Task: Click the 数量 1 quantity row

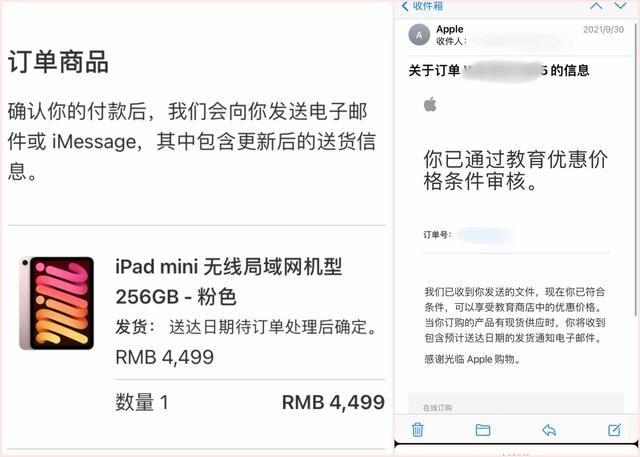Action: click(x=250, y=402)
